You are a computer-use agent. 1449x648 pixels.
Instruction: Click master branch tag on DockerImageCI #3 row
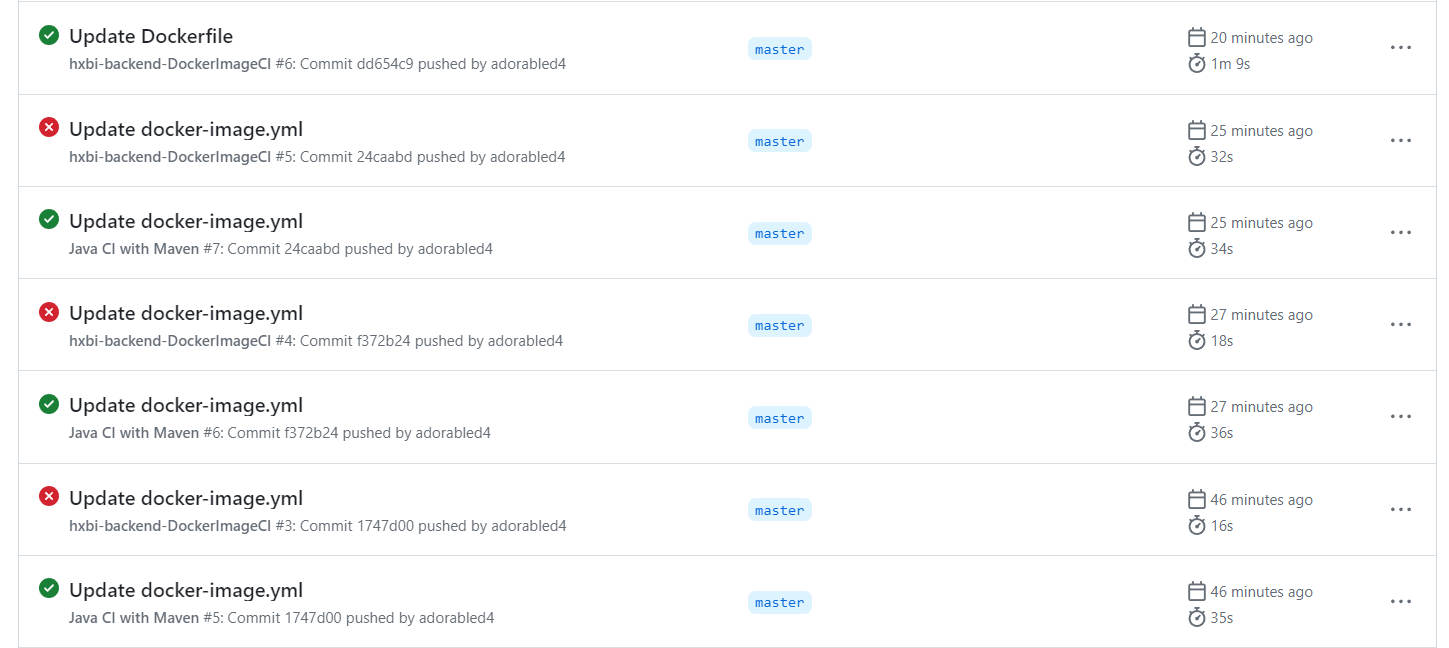[779, 510]
